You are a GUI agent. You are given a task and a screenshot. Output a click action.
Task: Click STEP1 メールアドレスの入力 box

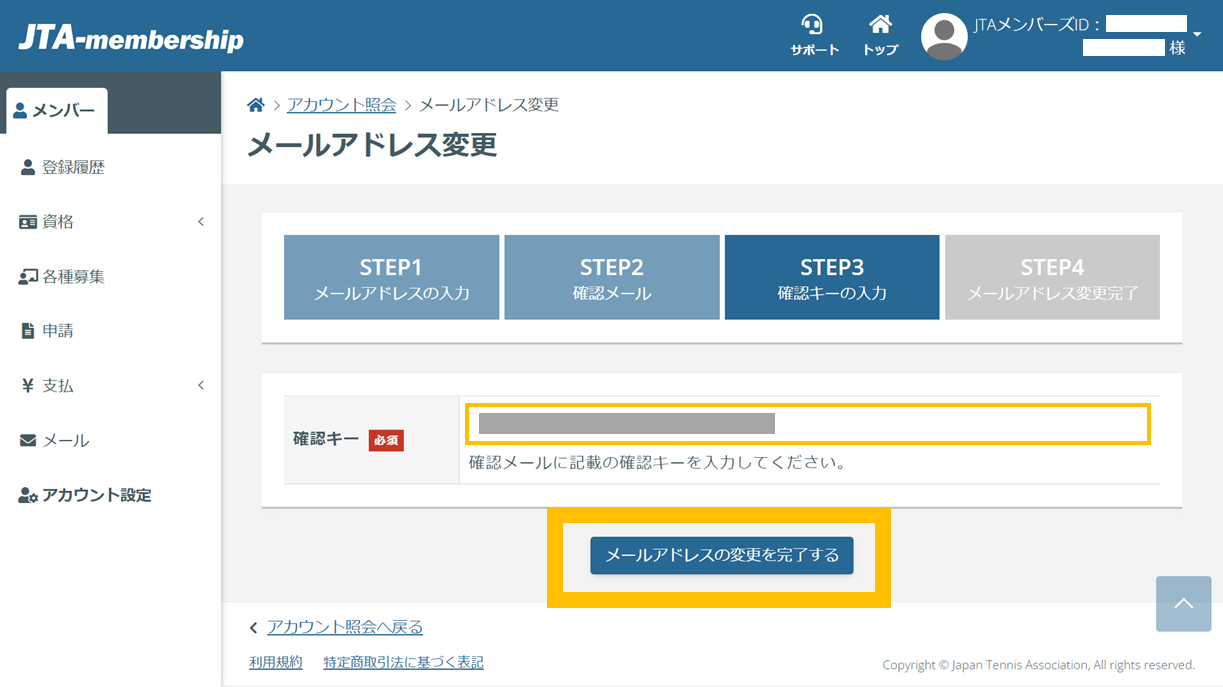(x=391, y=278)
